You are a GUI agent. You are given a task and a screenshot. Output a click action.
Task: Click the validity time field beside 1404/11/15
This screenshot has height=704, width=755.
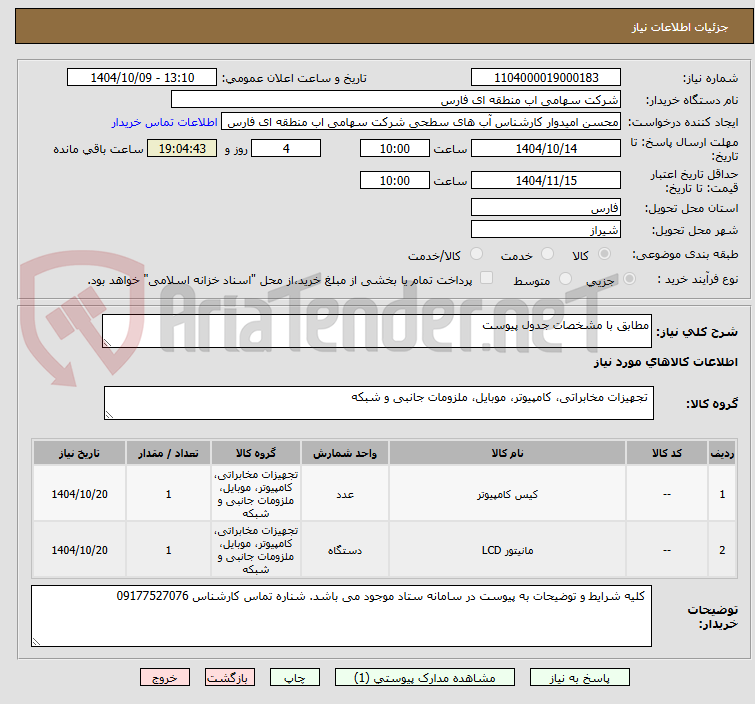394,181
